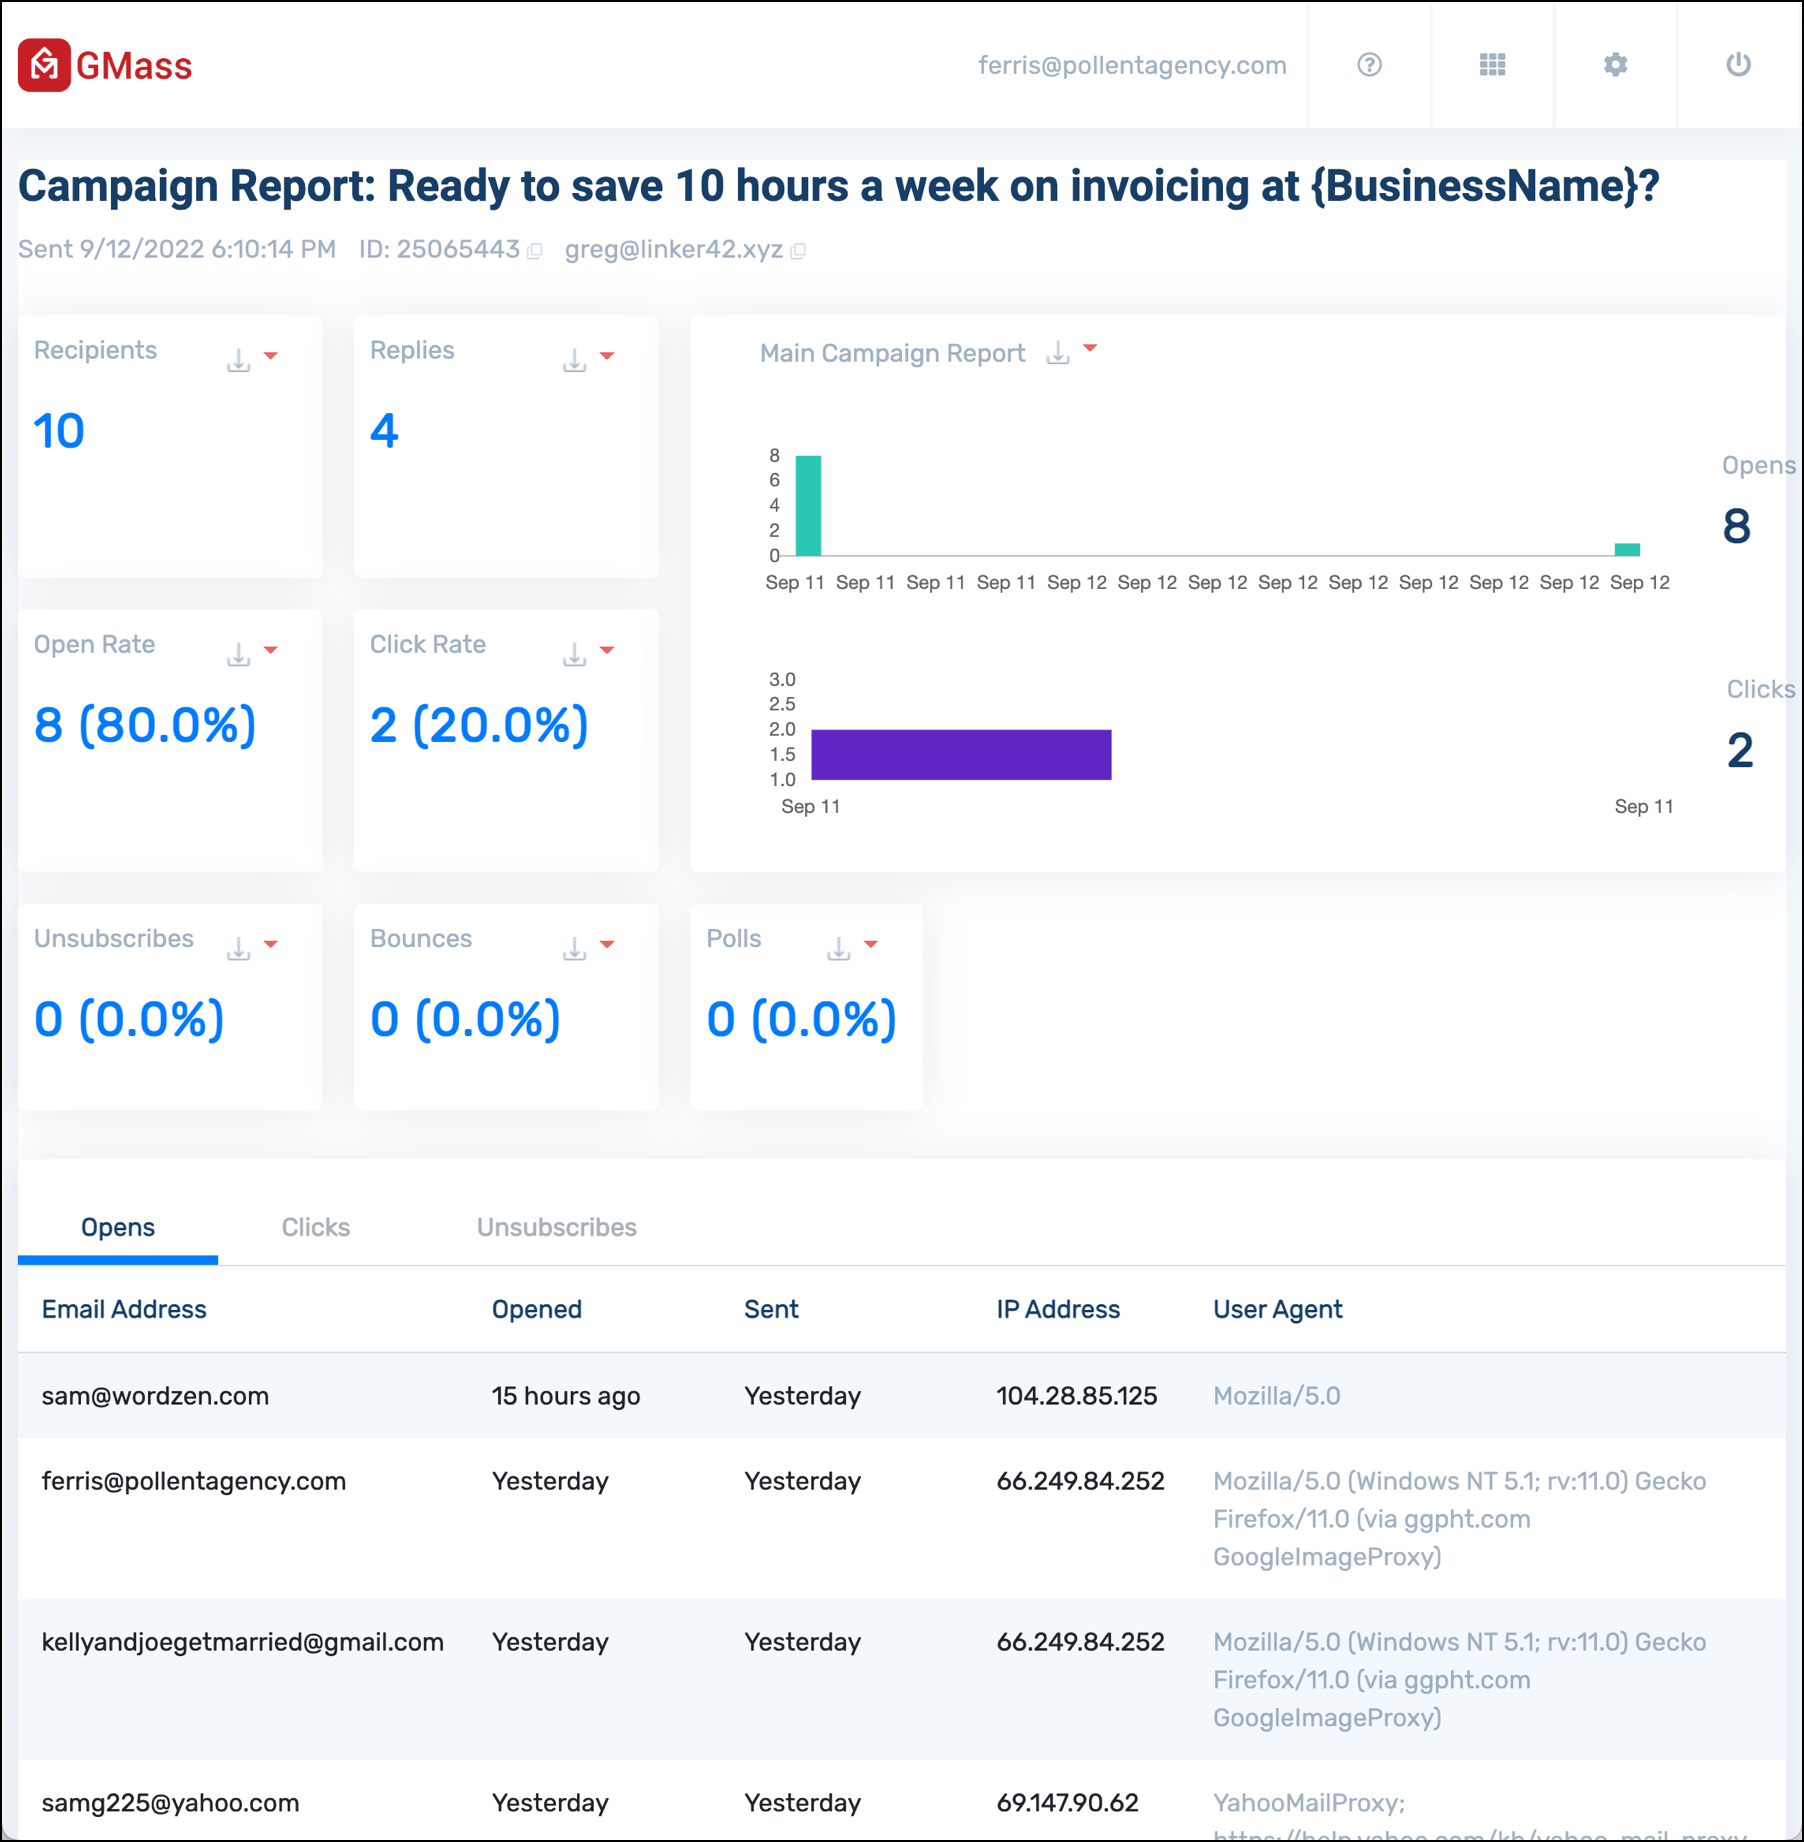The width and height of the screenshot is (1804, 1842).
Task: Click the tall teal Opens bar on Sep 11
Action: click(808, 506)
